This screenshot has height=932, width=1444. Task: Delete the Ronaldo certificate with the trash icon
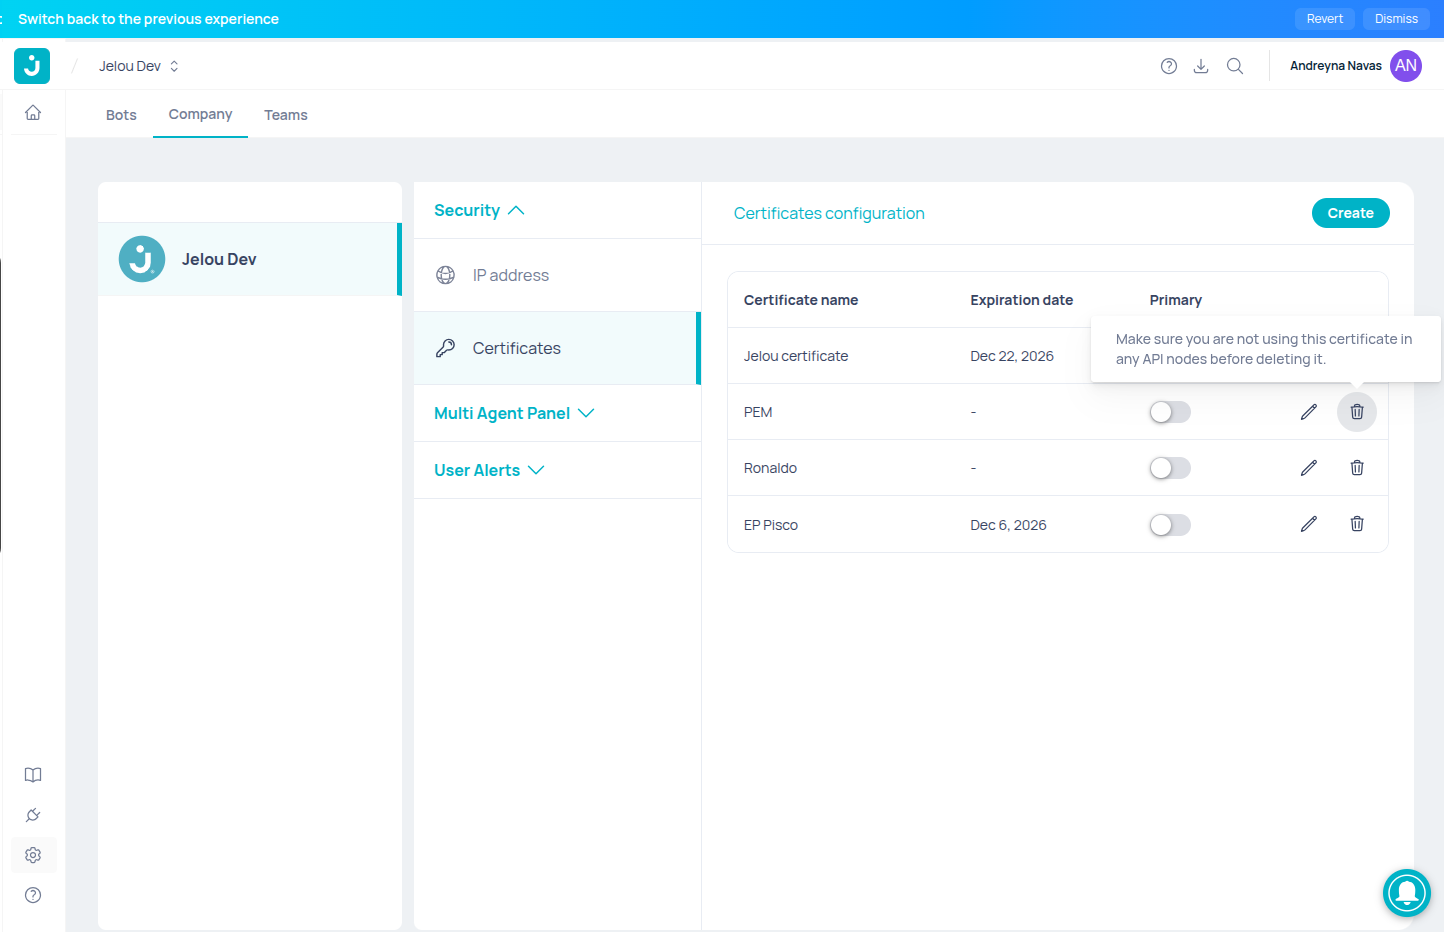click(1357, 468)
